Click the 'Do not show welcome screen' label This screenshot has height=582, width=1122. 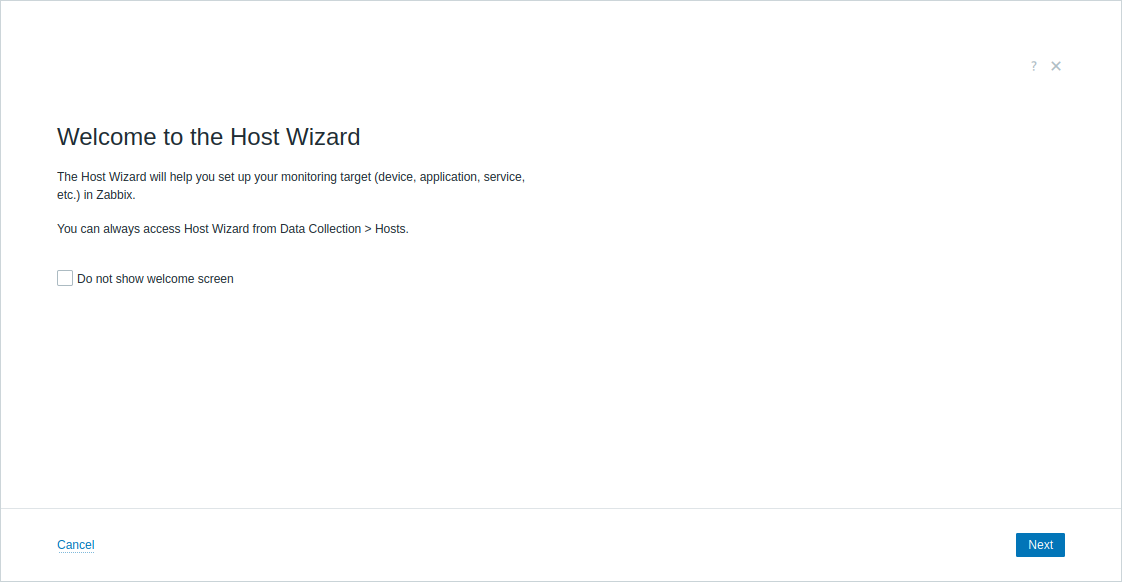tap(155, 279)
